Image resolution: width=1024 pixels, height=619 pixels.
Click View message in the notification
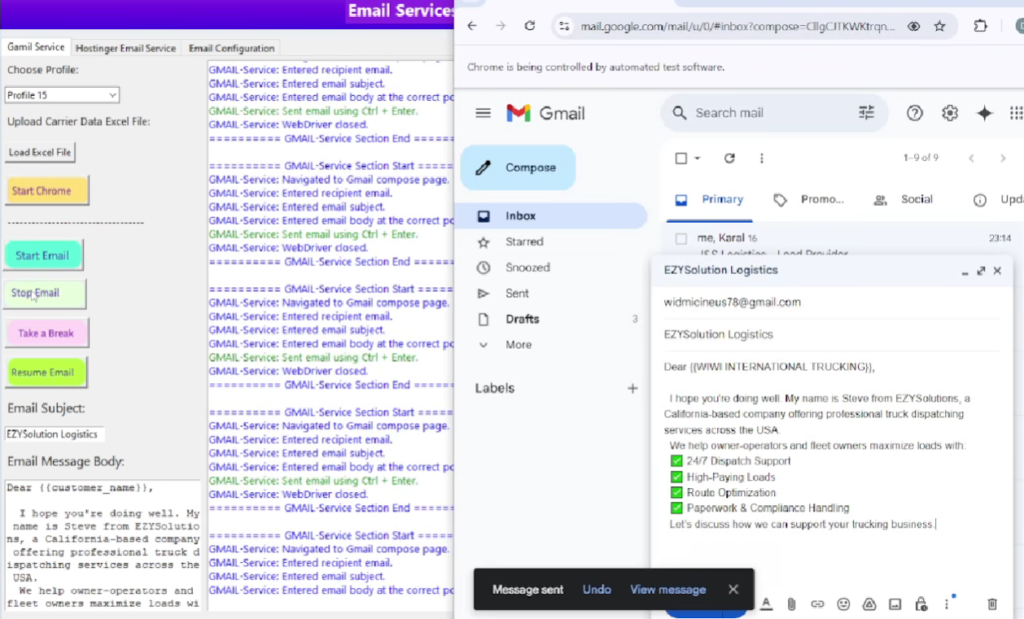point(668,590)
